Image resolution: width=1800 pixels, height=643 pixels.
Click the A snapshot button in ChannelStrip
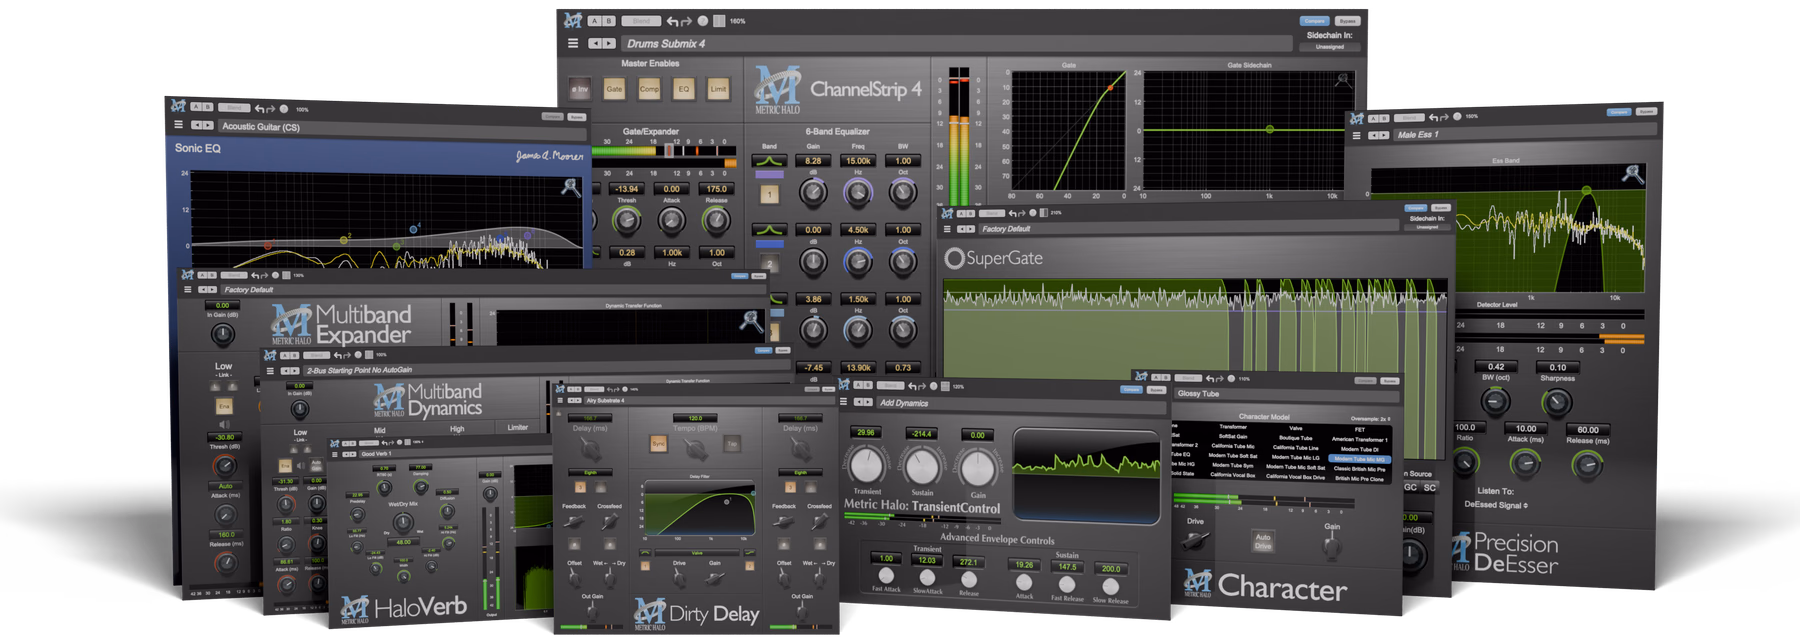[594, 21]
